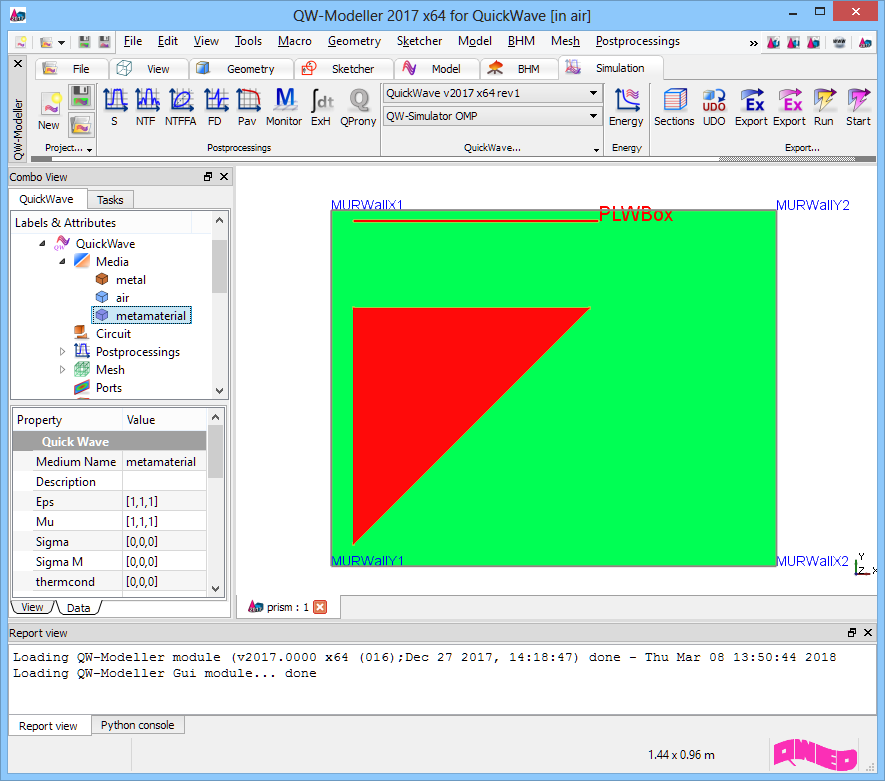The height and width of the screenshot is (781, 885).
Task: Open the Geometry menu
Action: point(354,41)
